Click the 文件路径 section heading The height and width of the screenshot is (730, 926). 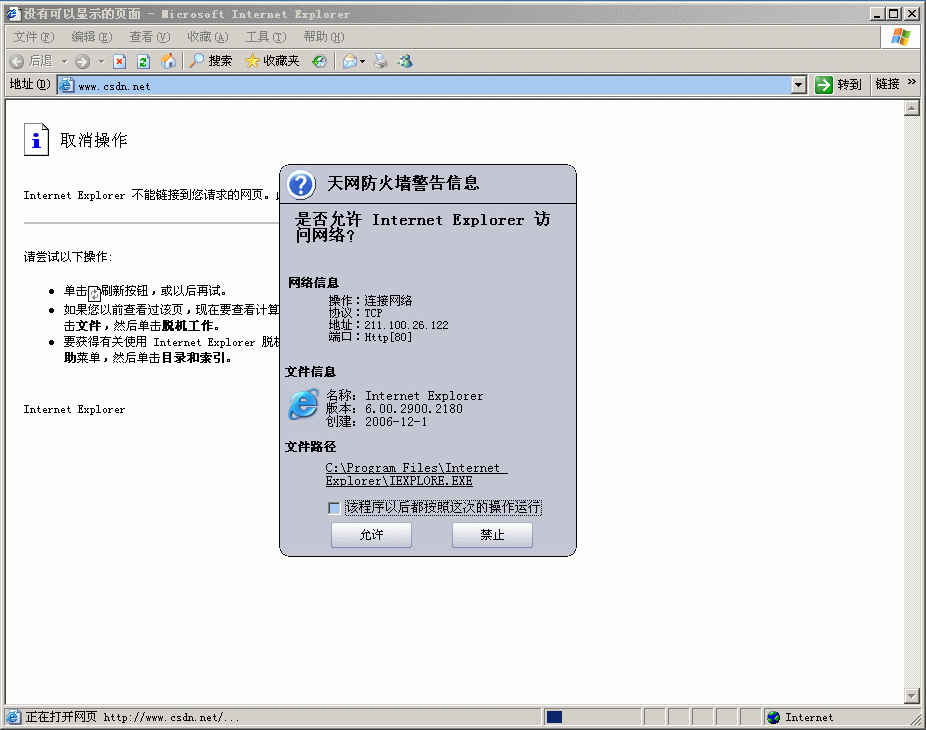click(310, 447)
